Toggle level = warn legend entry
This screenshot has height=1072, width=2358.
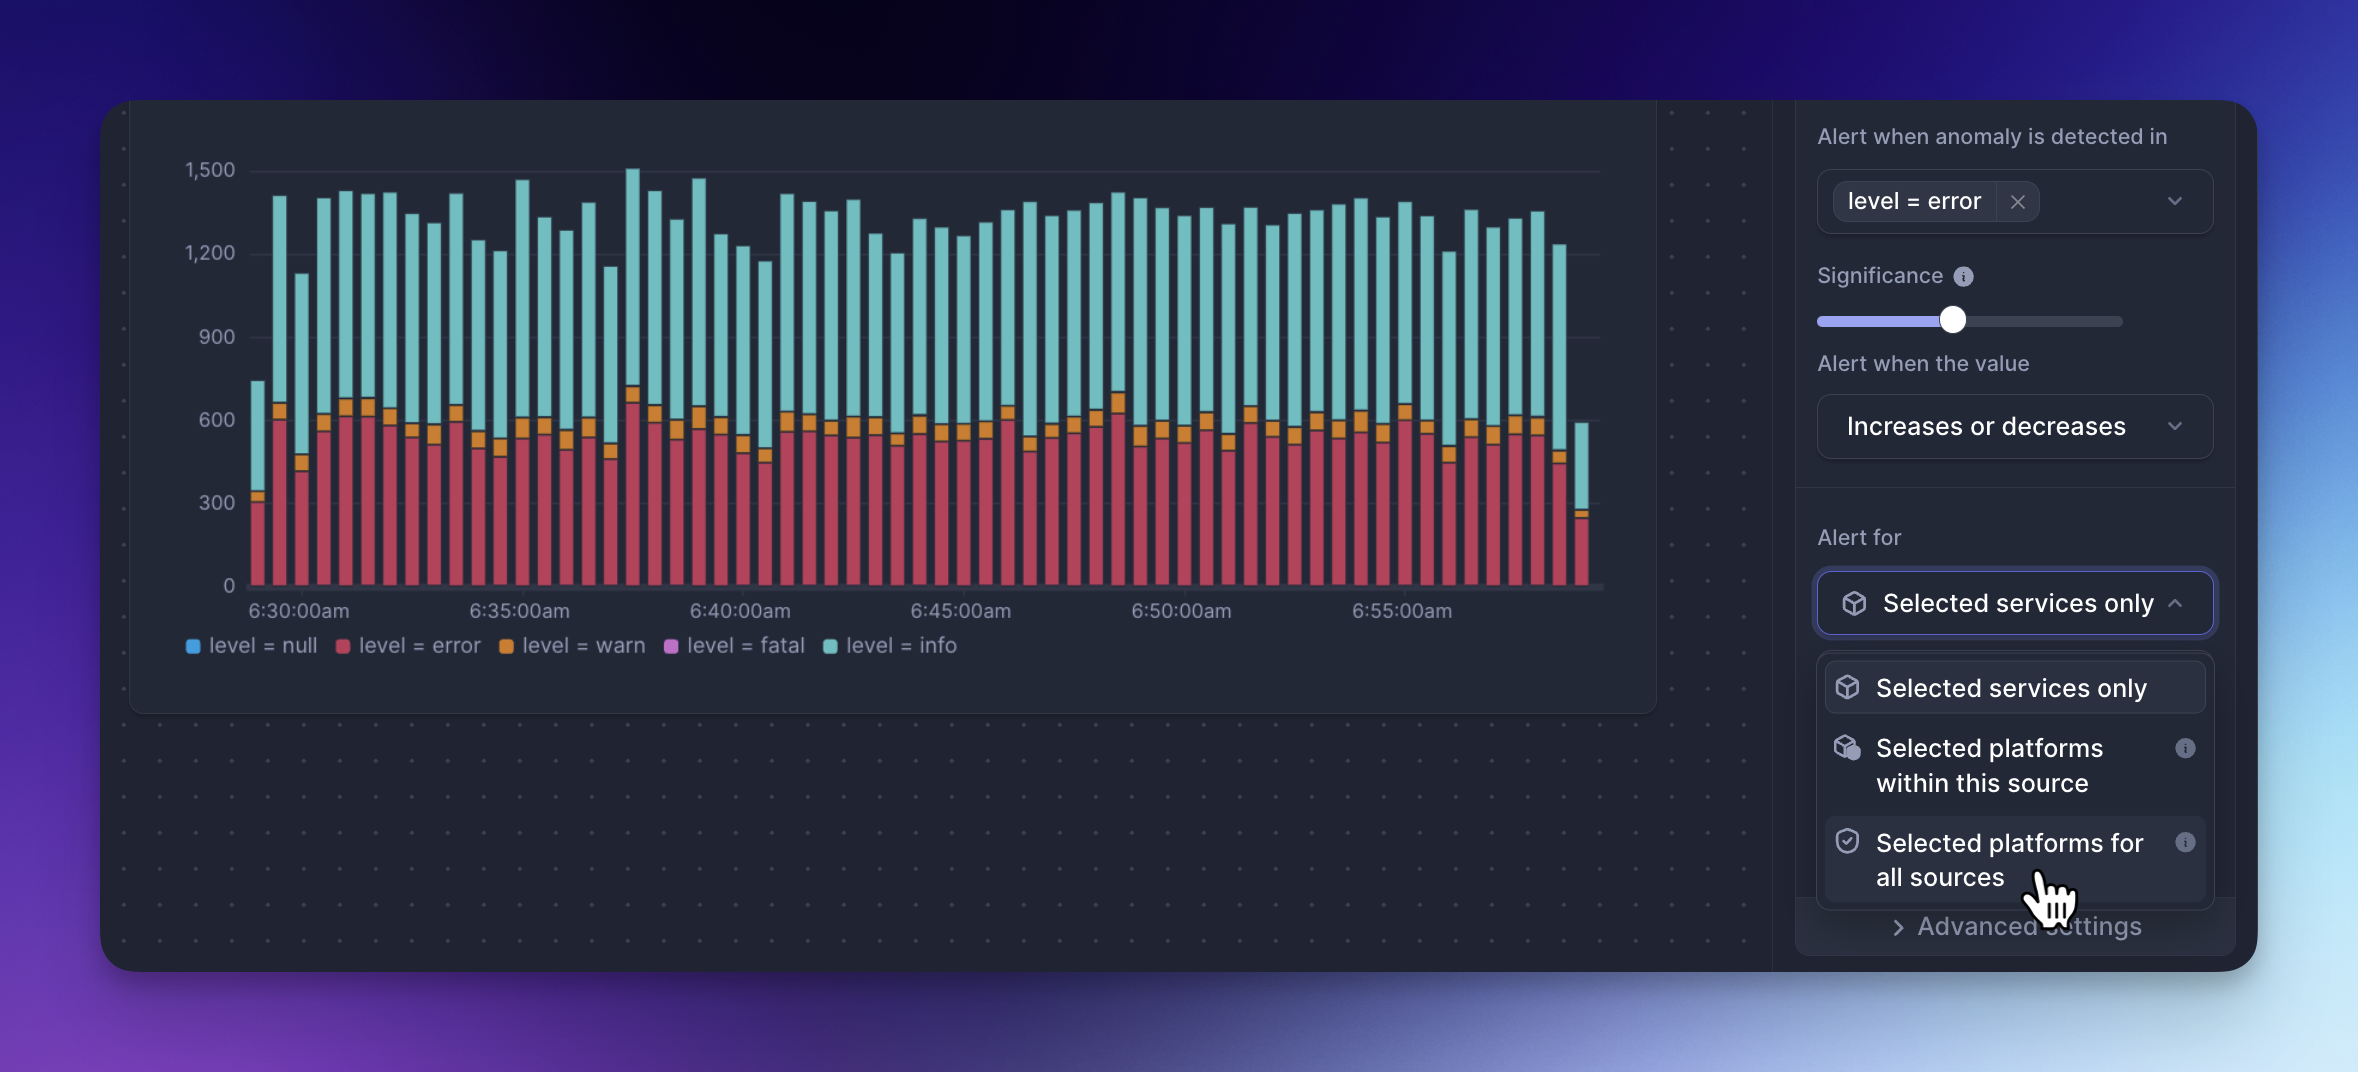point(572,646)
